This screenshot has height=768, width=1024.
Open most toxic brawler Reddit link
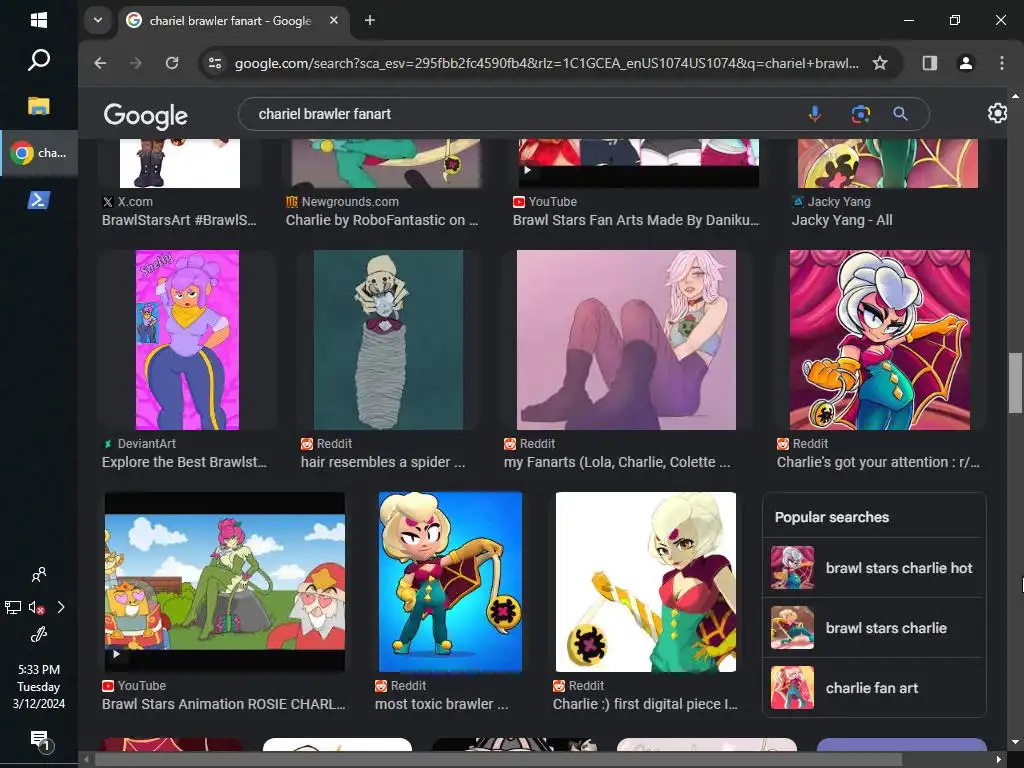441,704
